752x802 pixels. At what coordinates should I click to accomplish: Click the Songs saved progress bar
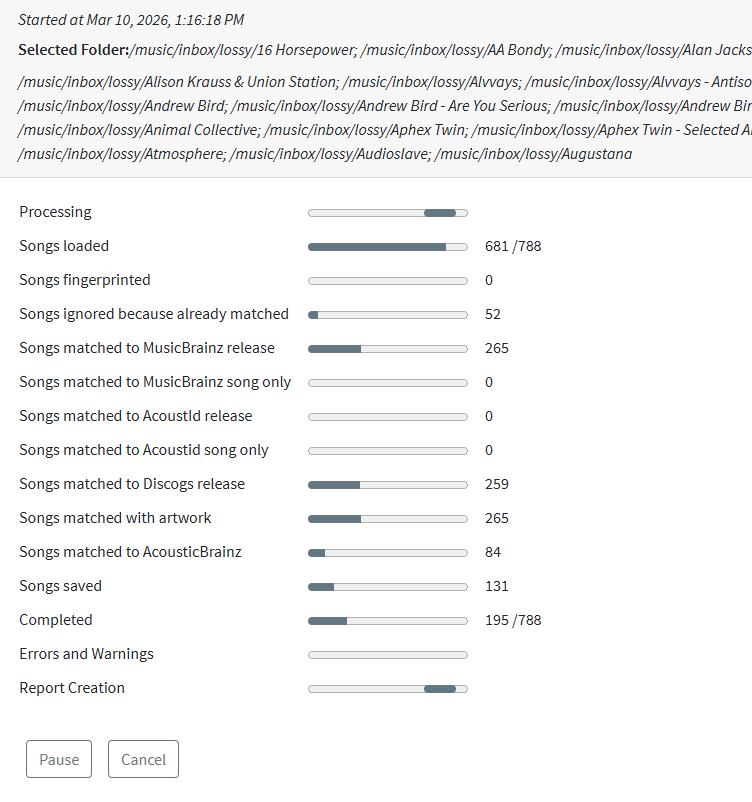[x=388, y=587]
